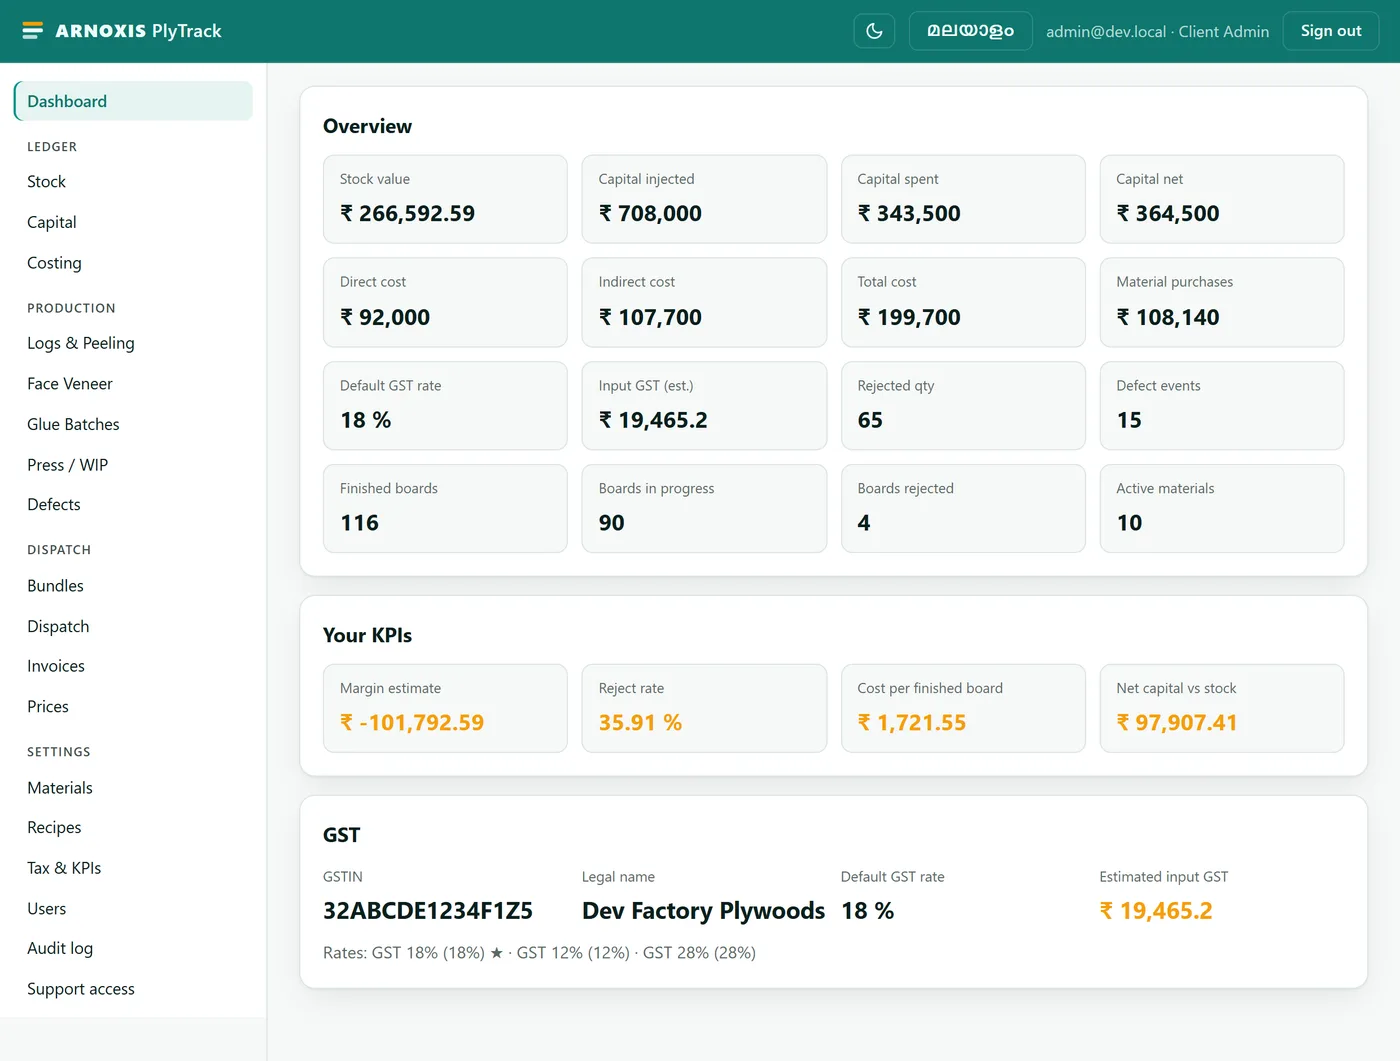This screenshot has width=1400, height=1061.
Task: Open Support access settings
Action: click(x=133, y=989)
